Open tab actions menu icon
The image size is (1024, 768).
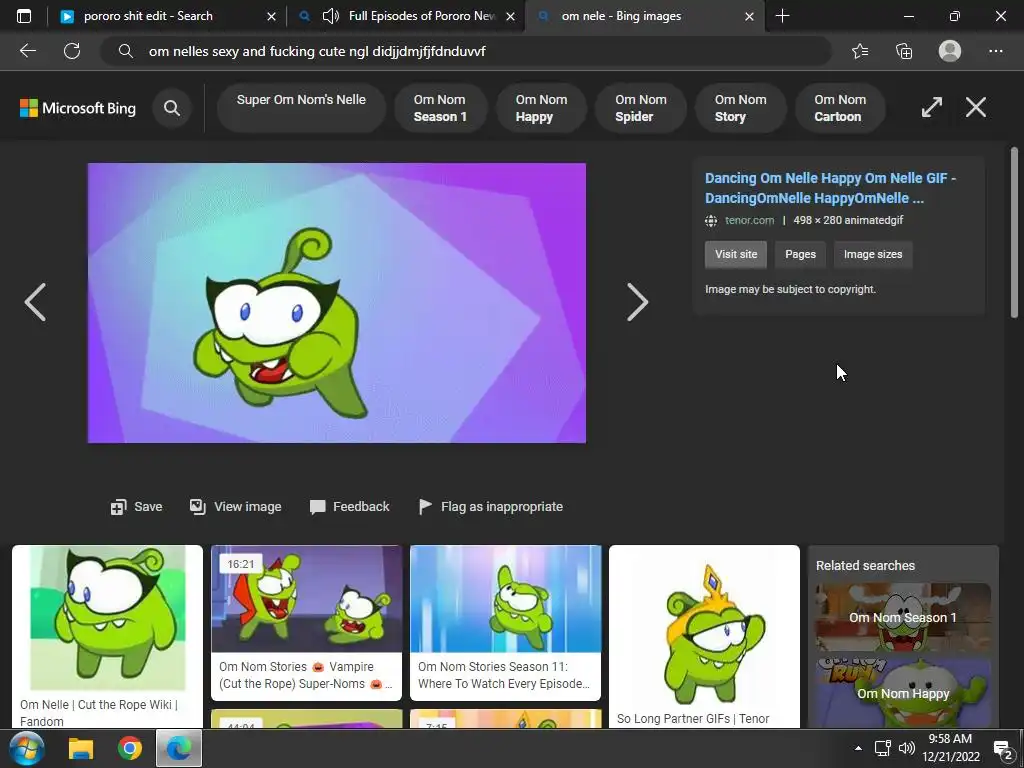[x=24, y=16]
